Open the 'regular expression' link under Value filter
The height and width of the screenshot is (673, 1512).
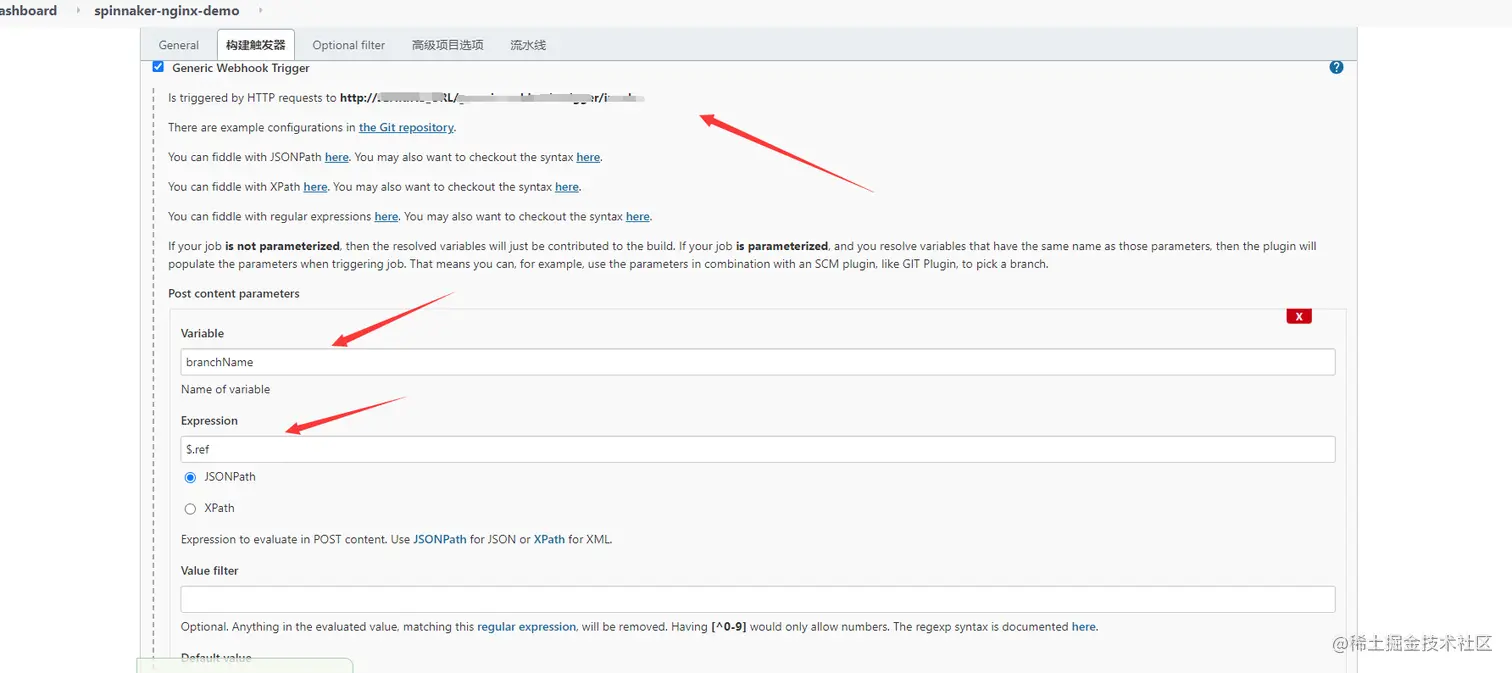(x=526, y=627)
